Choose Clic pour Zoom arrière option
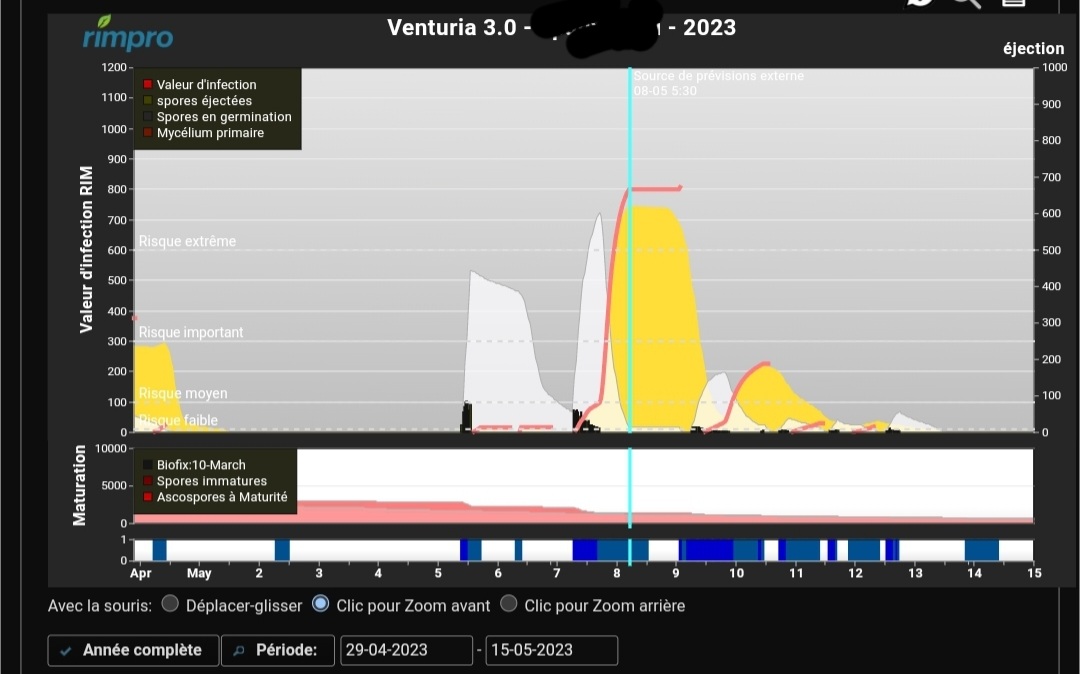The image size is (1080, 674). pos(508,604)
